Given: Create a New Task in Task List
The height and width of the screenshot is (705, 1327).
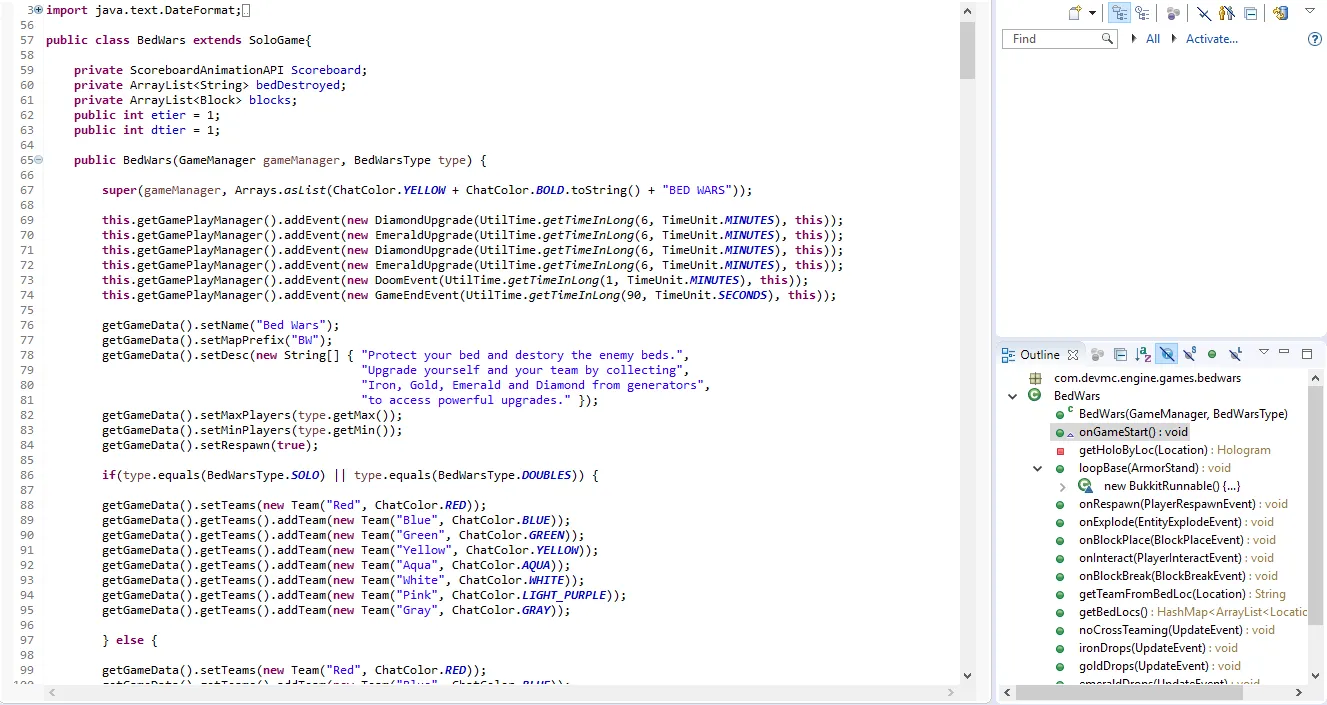Looking at the screenshot, I should pos(1075,13).
